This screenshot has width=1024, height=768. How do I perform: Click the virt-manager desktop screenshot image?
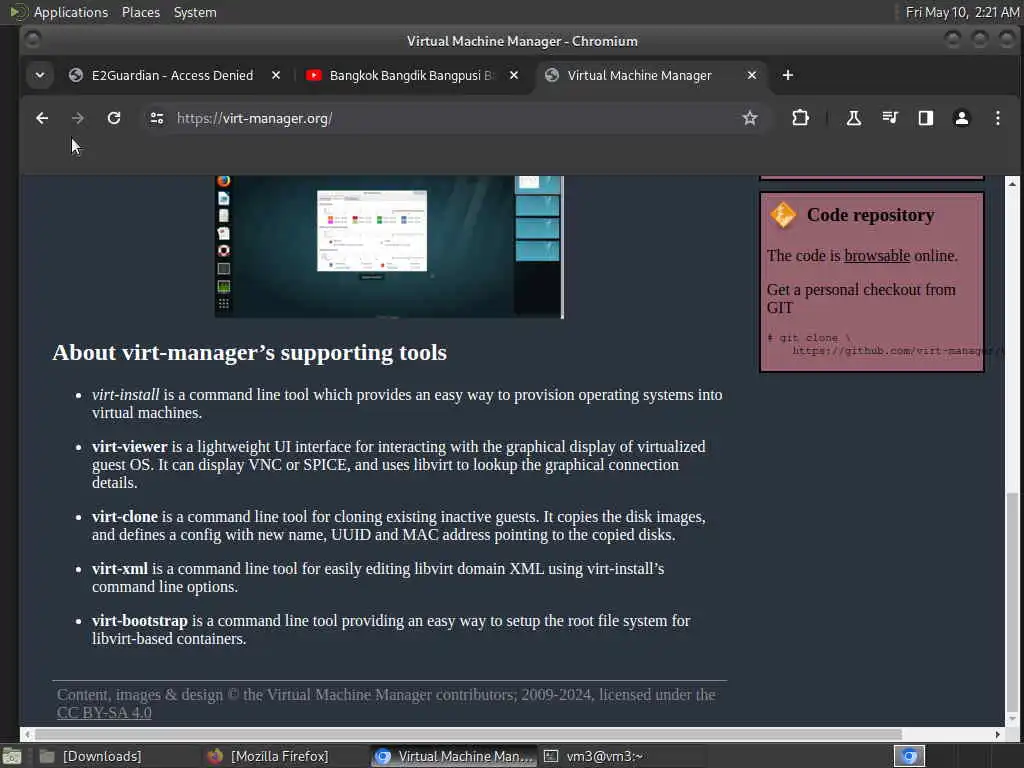coord(389,247)
